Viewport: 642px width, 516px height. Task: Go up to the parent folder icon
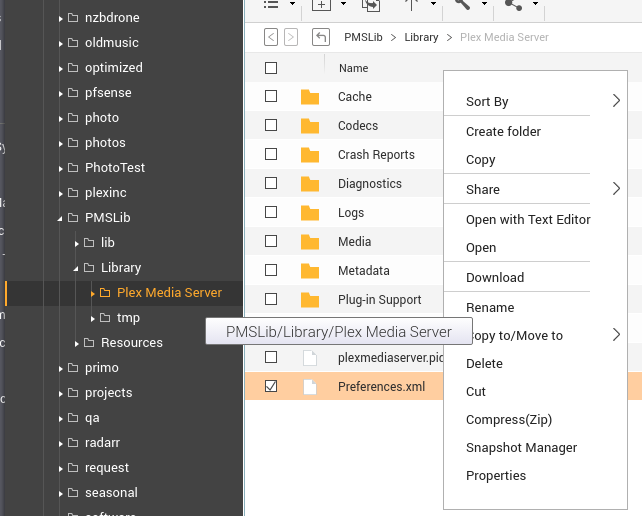click(x=321, y=37)
